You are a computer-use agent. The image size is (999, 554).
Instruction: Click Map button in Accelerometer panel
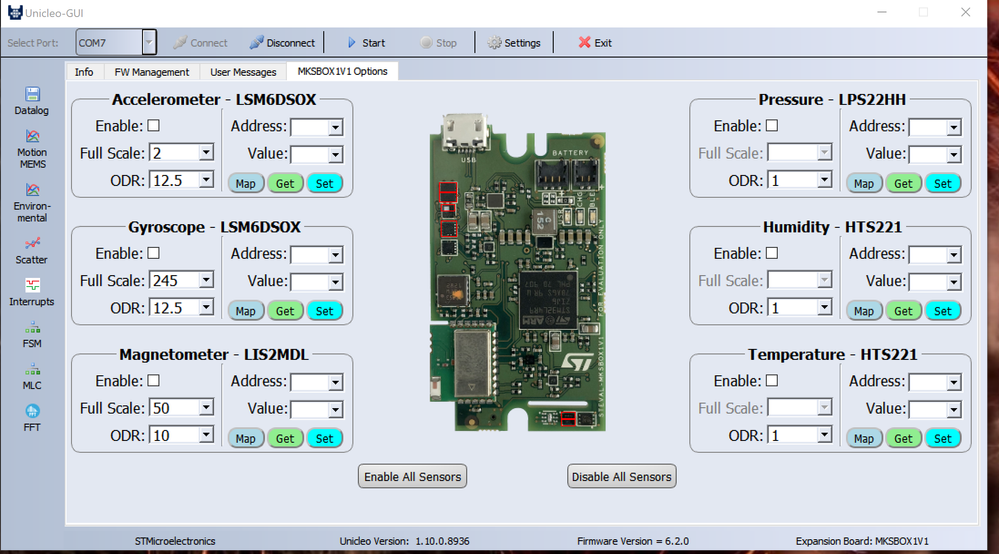246,183
